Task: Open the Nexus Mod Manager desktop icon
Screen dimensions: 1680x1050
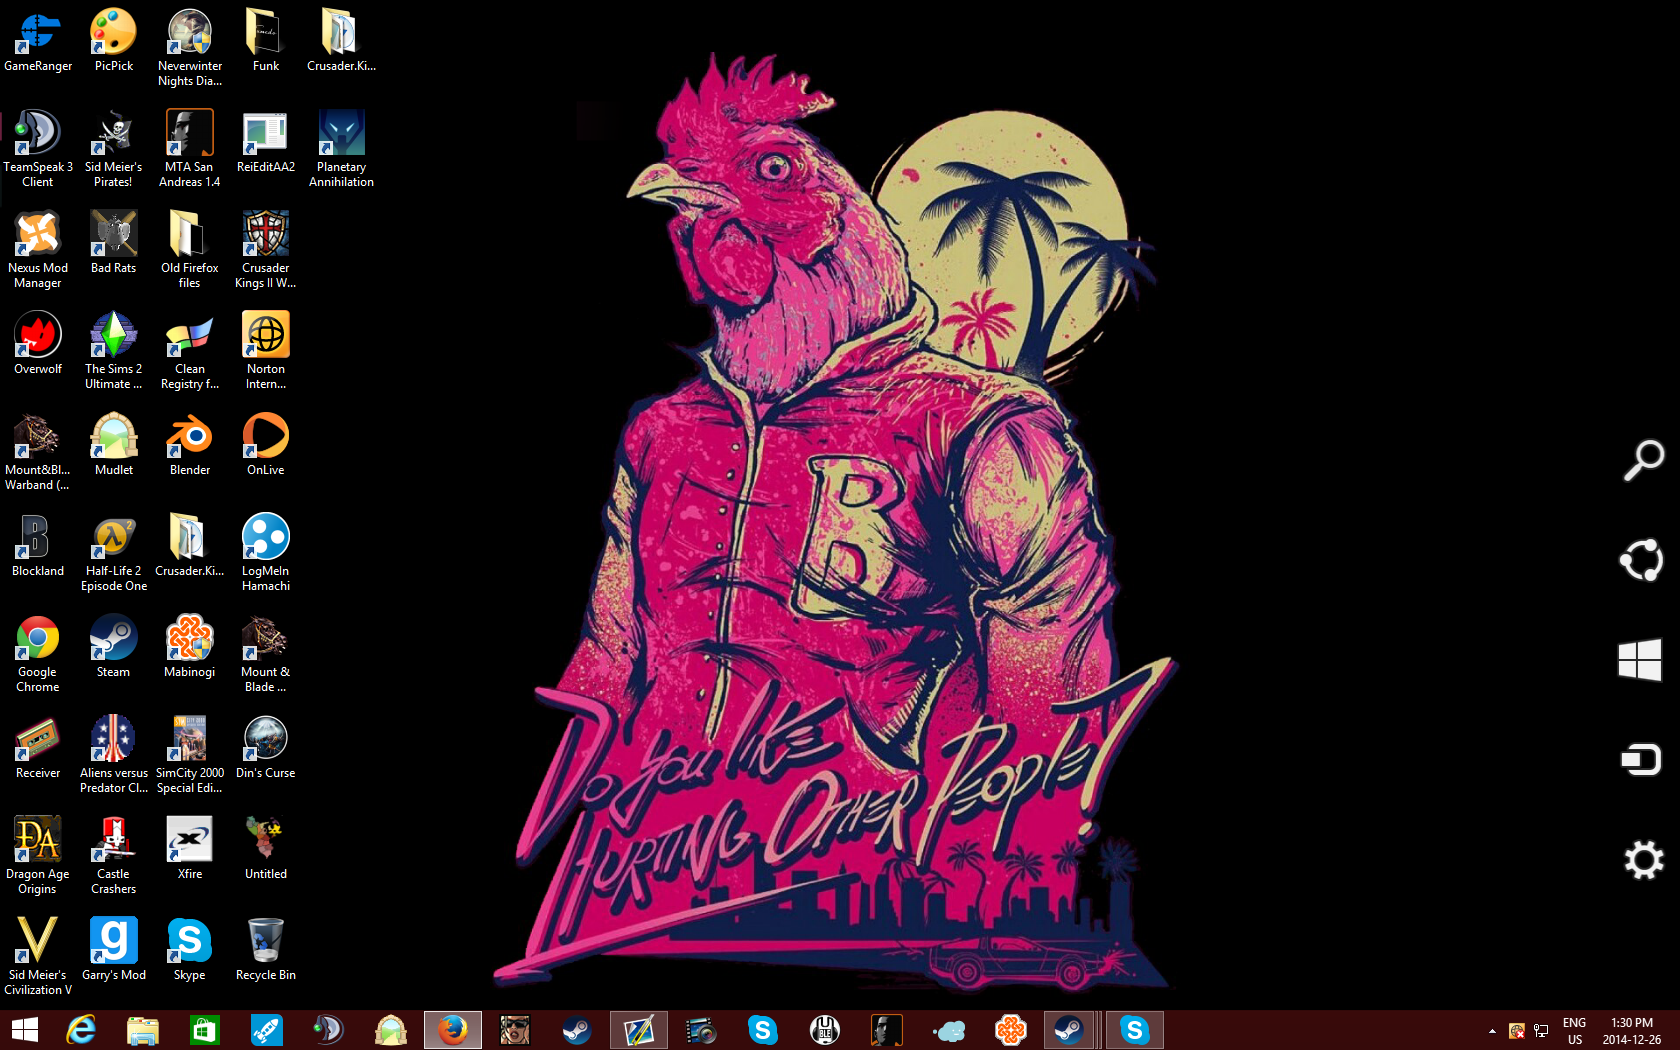Action: 38,250
